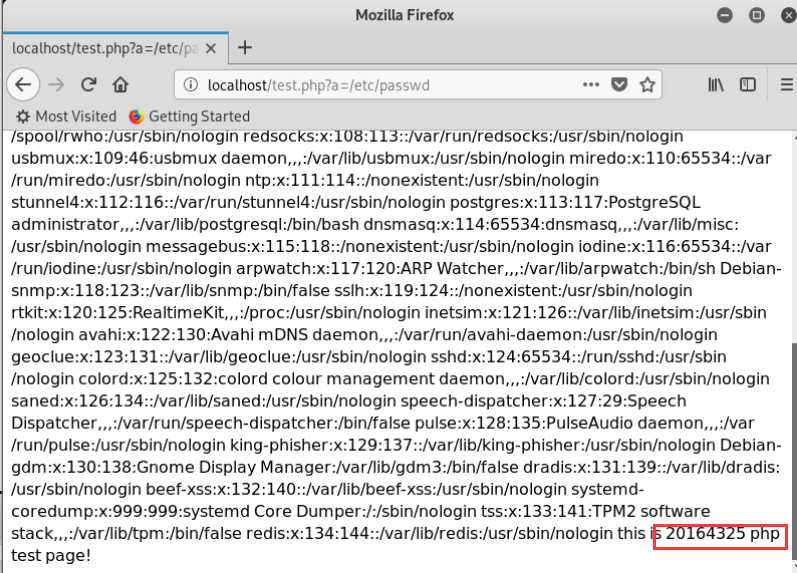Open the Firefox hamburger menu
Viewport: 797px width, 573px height.
point(787,84)
